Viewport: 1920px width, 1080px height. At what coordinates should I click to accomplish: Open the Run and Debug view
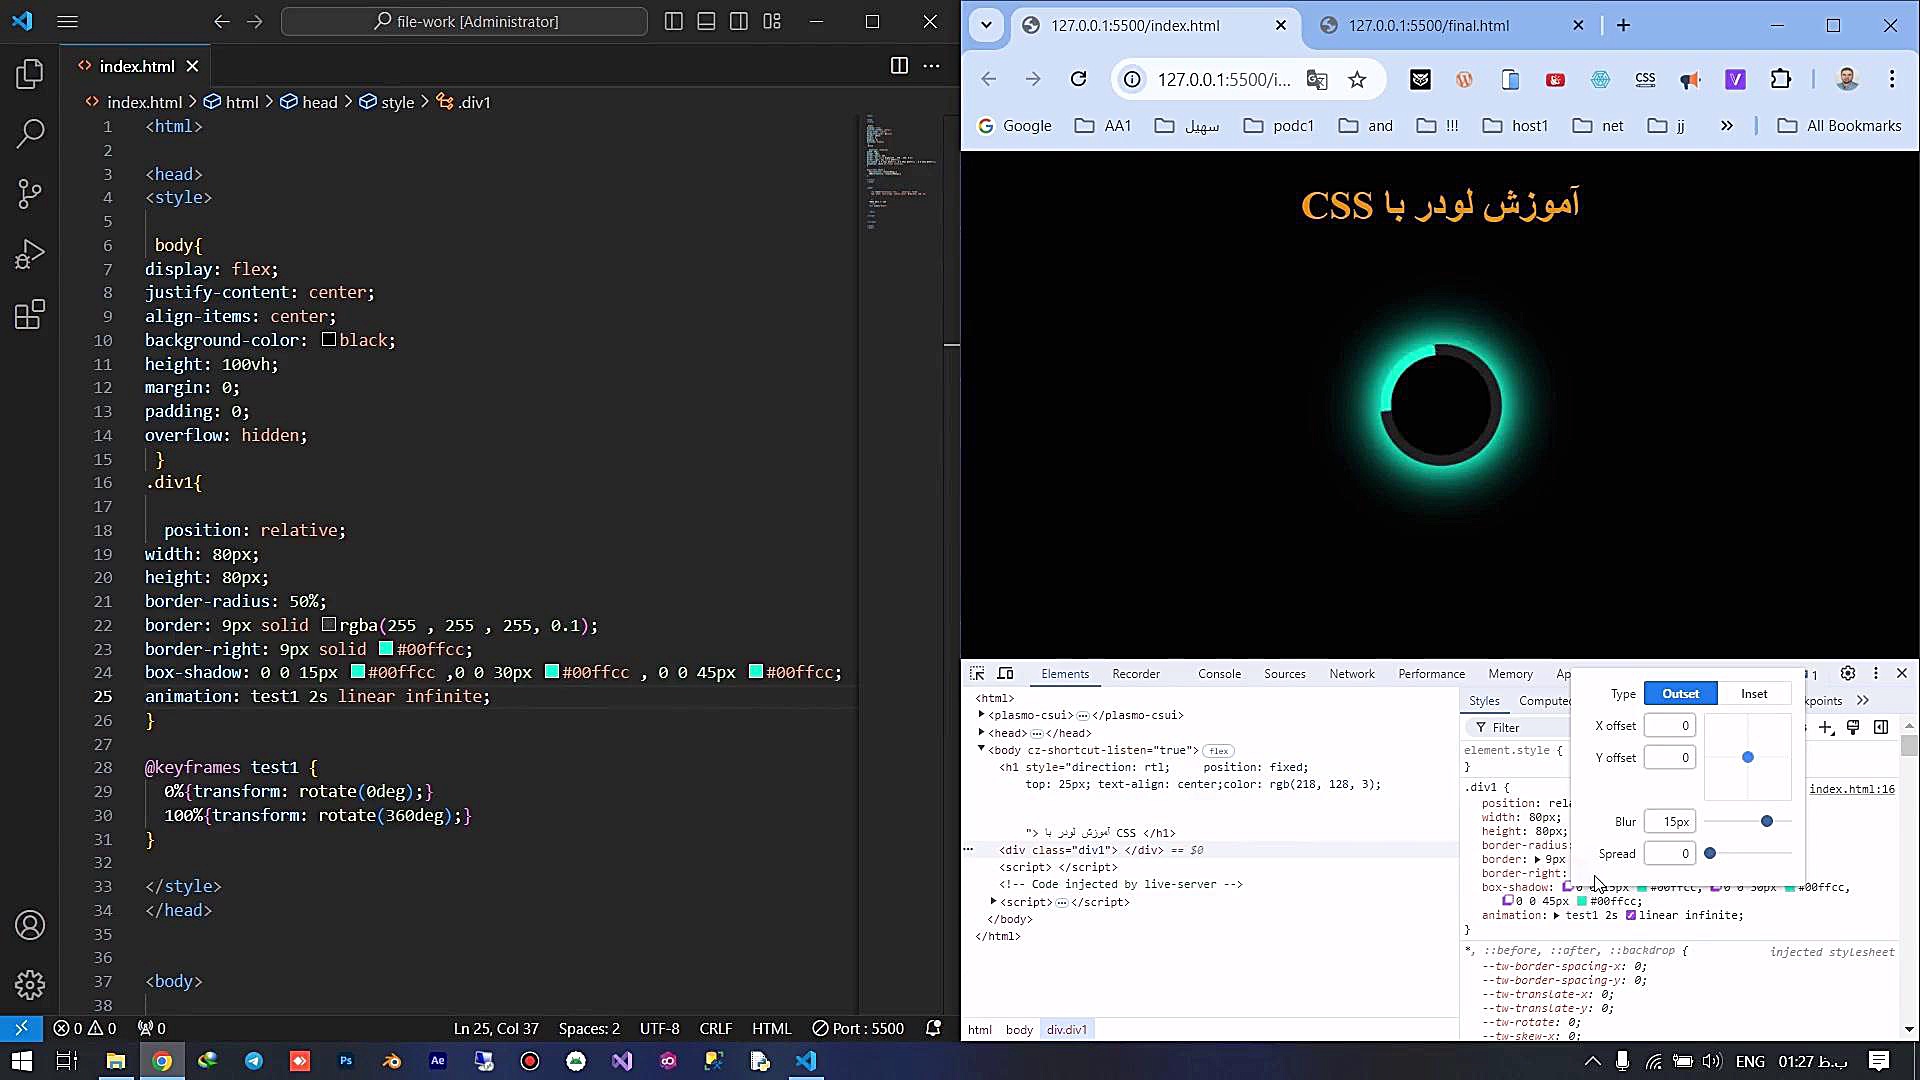(30, 254)
